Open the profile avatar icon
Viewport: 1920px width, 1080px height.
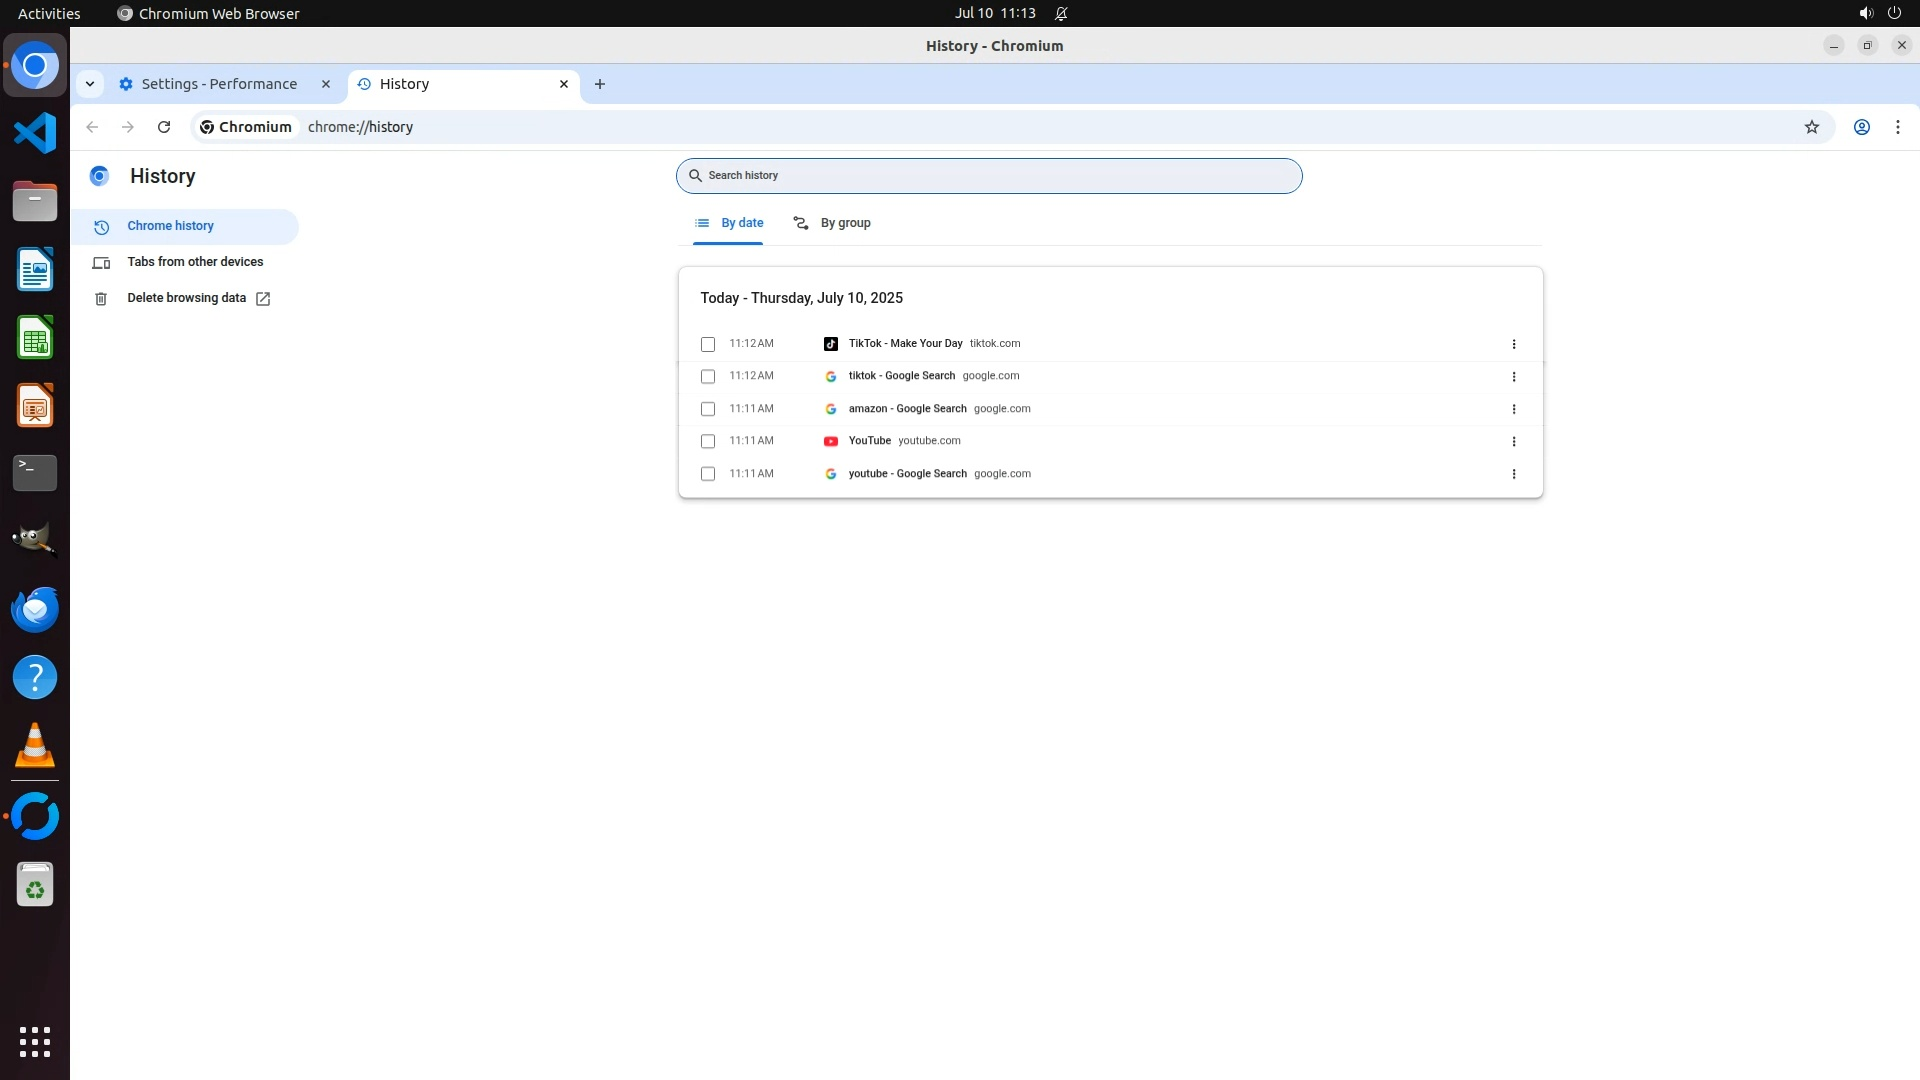tap(1861, 127)
